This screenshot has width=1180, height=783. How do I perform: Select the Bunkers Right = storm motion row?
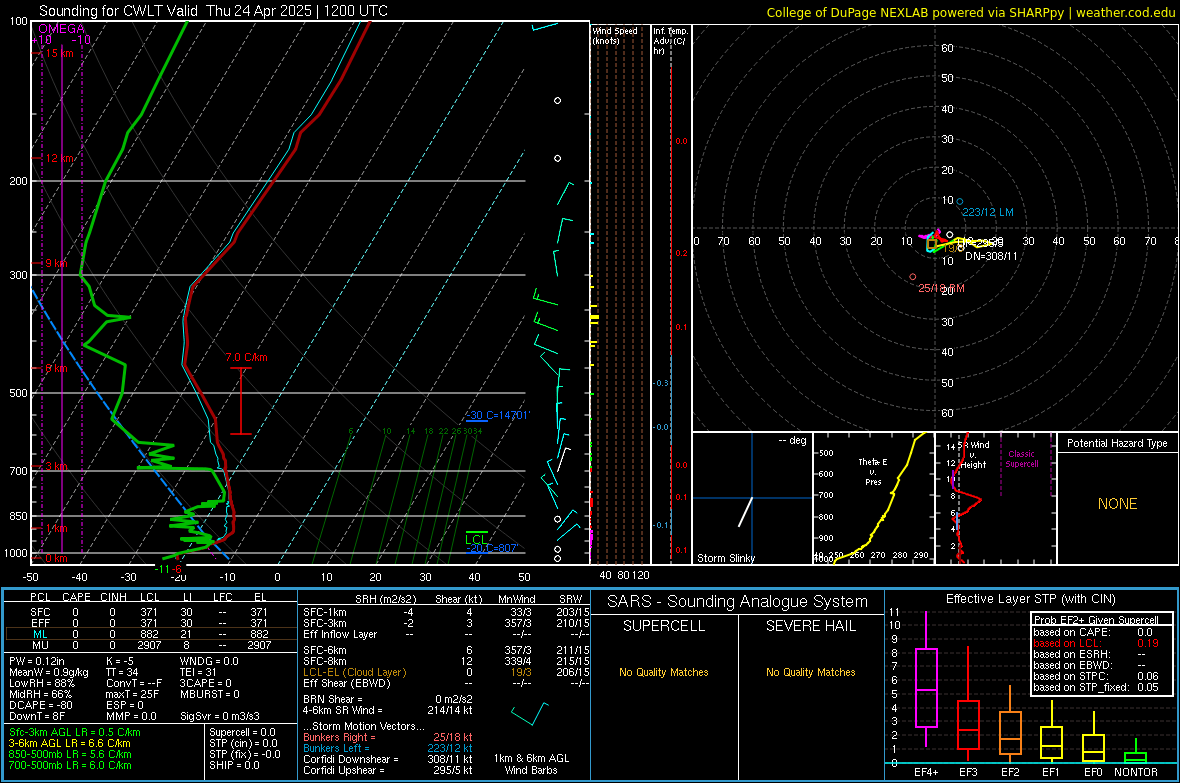click(388, 737)
